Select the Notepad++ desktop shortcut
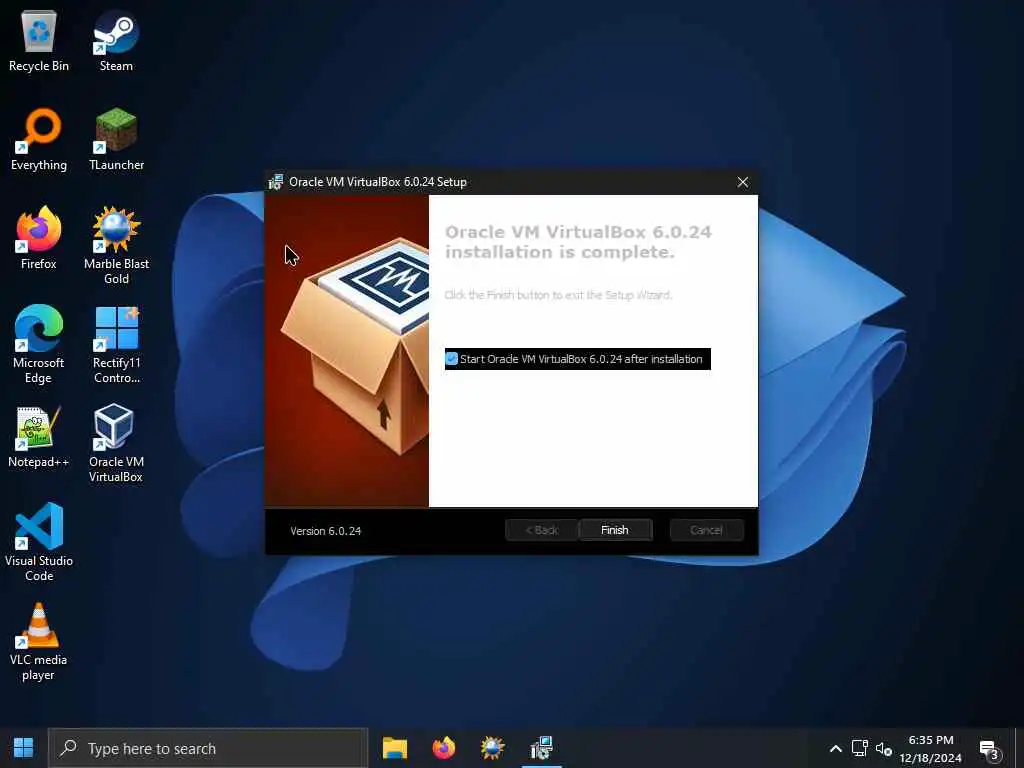Screen dimensions: 1024x768 coord(39,437)
